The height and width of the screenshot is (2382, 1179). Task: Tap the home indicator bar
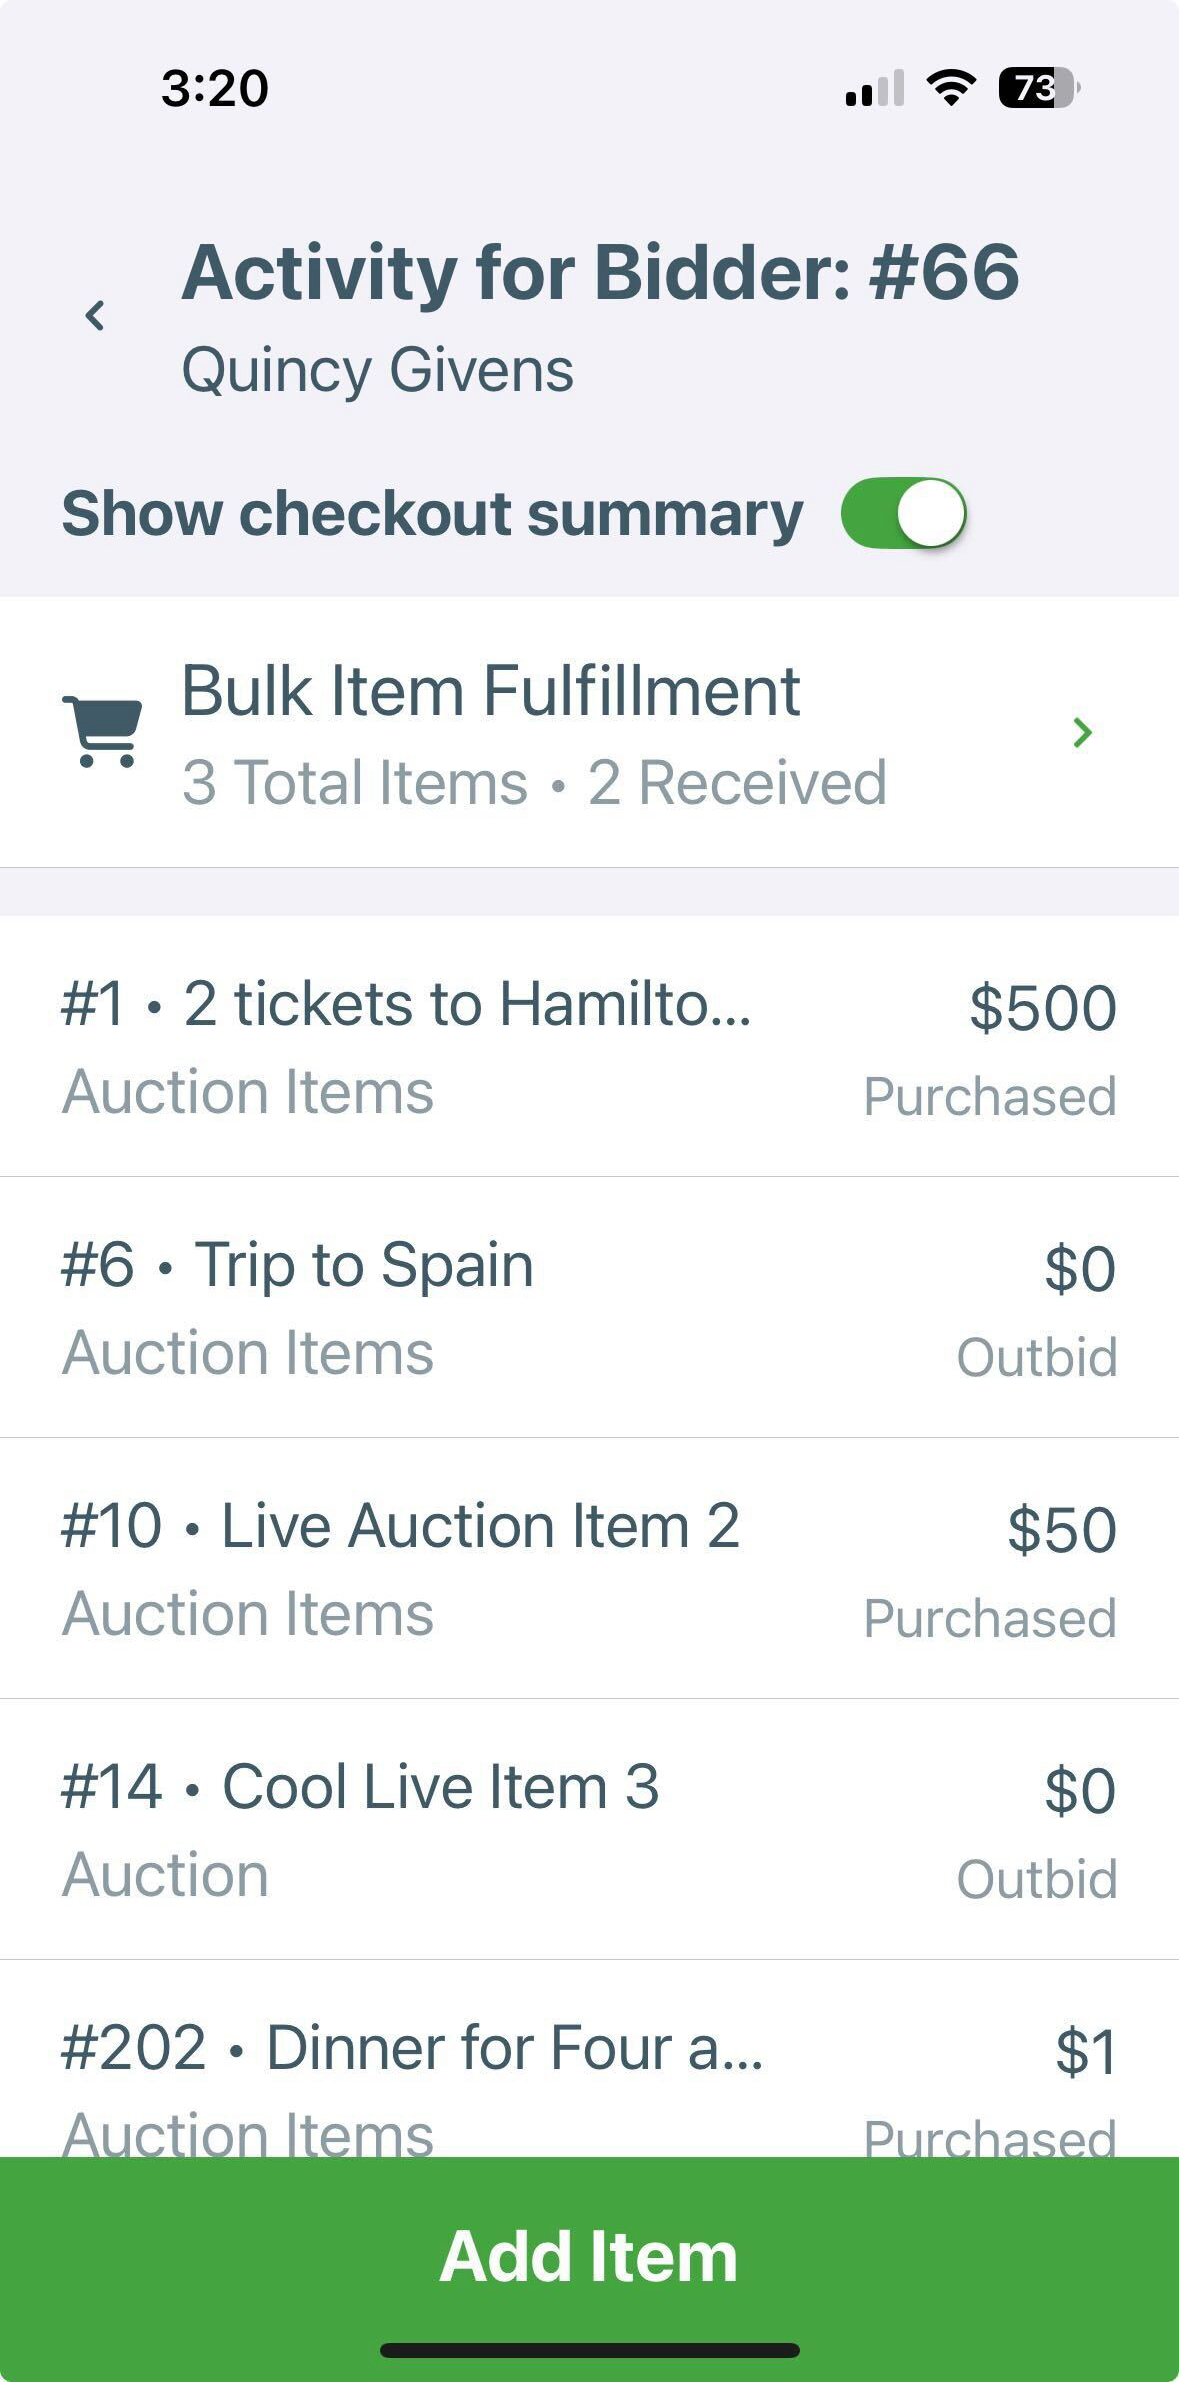point(589,2350)
